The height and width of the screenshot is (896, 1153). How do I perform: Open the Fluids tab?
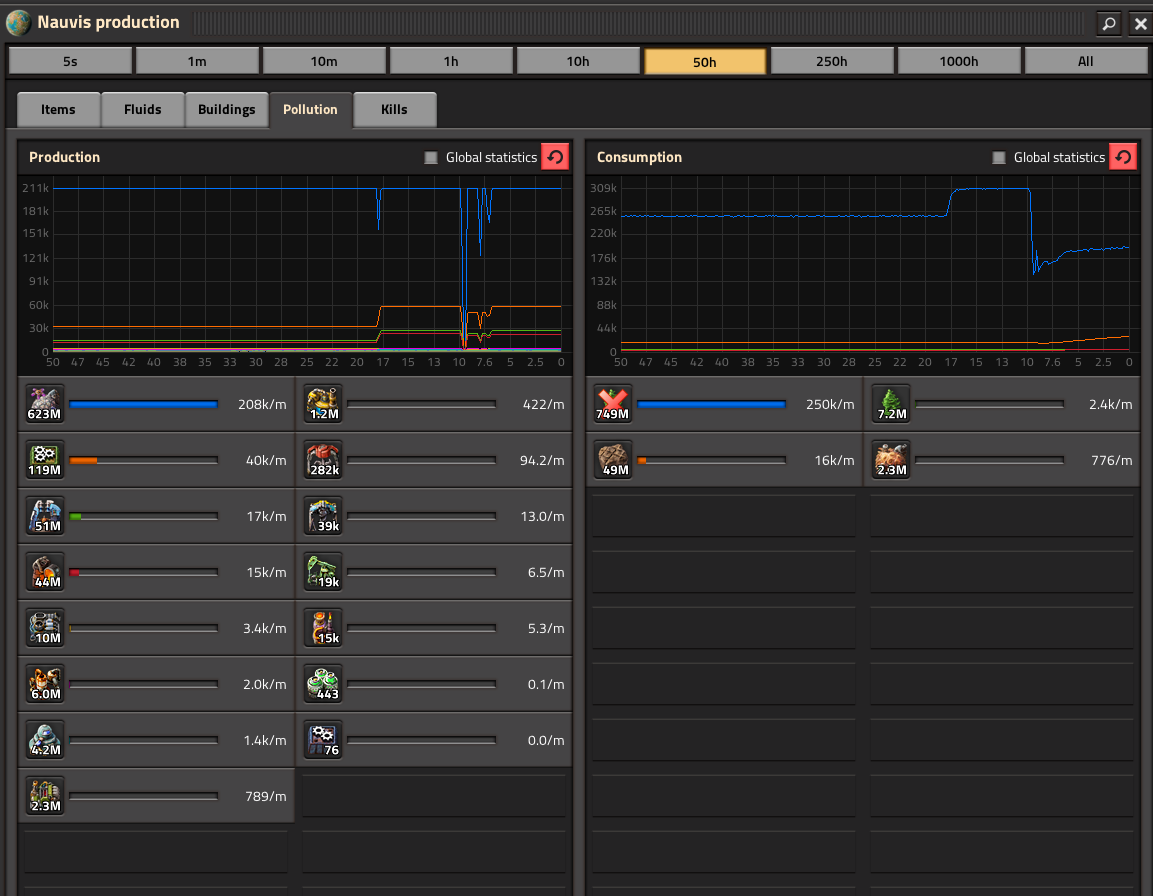click(143, 110)
